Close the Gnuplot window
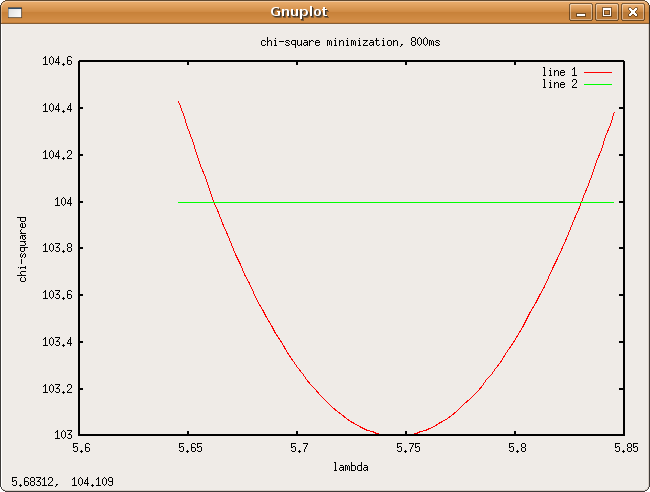The height and width of the screenshot is (492, 650). 631,12
